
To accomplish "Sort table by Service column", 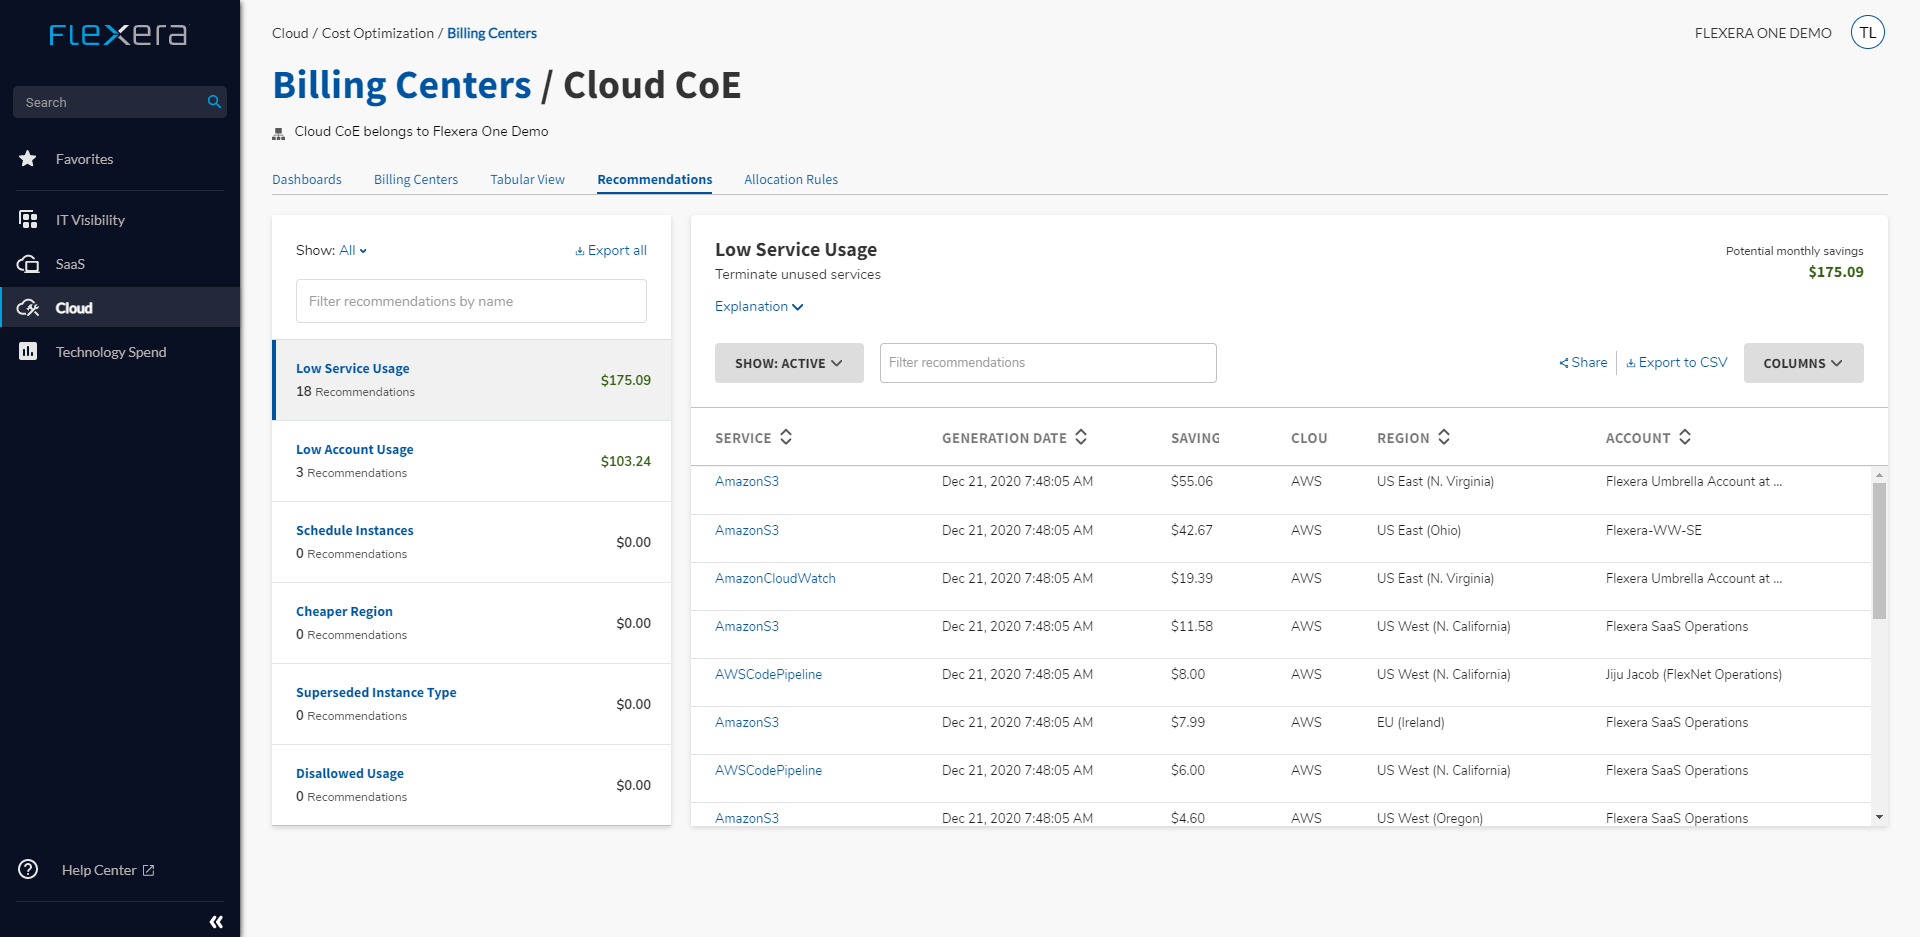I will (786, 437).
